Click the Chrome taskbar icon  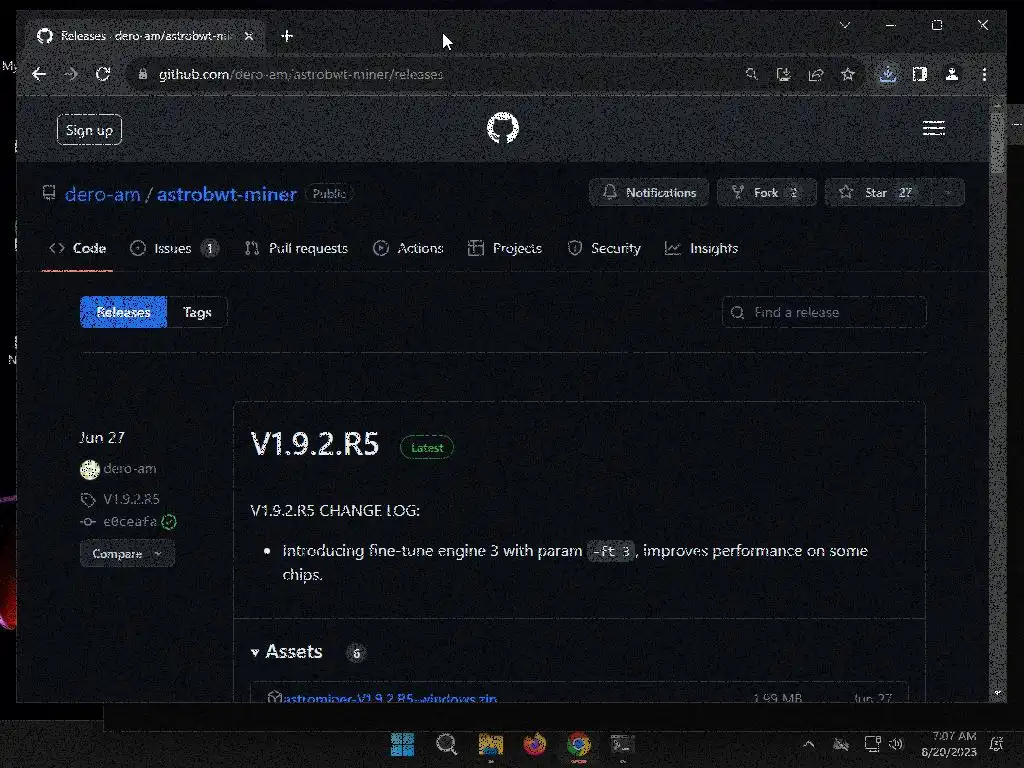[x=579, y=744]
